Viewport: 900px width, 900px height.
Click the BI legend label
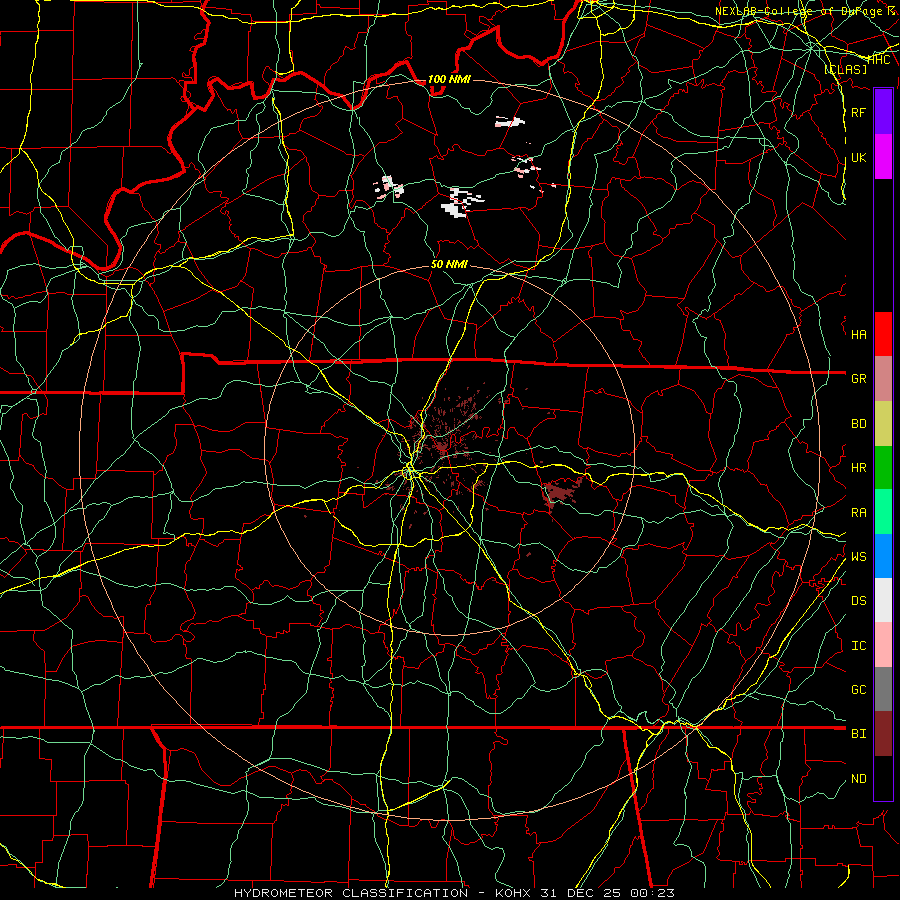pyautogui.click(x=859, y=734)
